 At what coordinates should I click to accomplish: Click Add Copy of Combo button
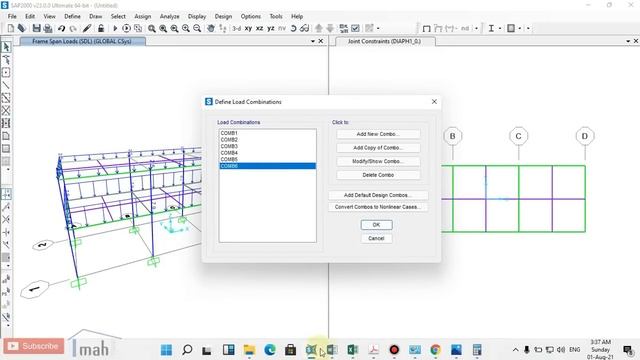pyautogui.click(x=378, y=148)
